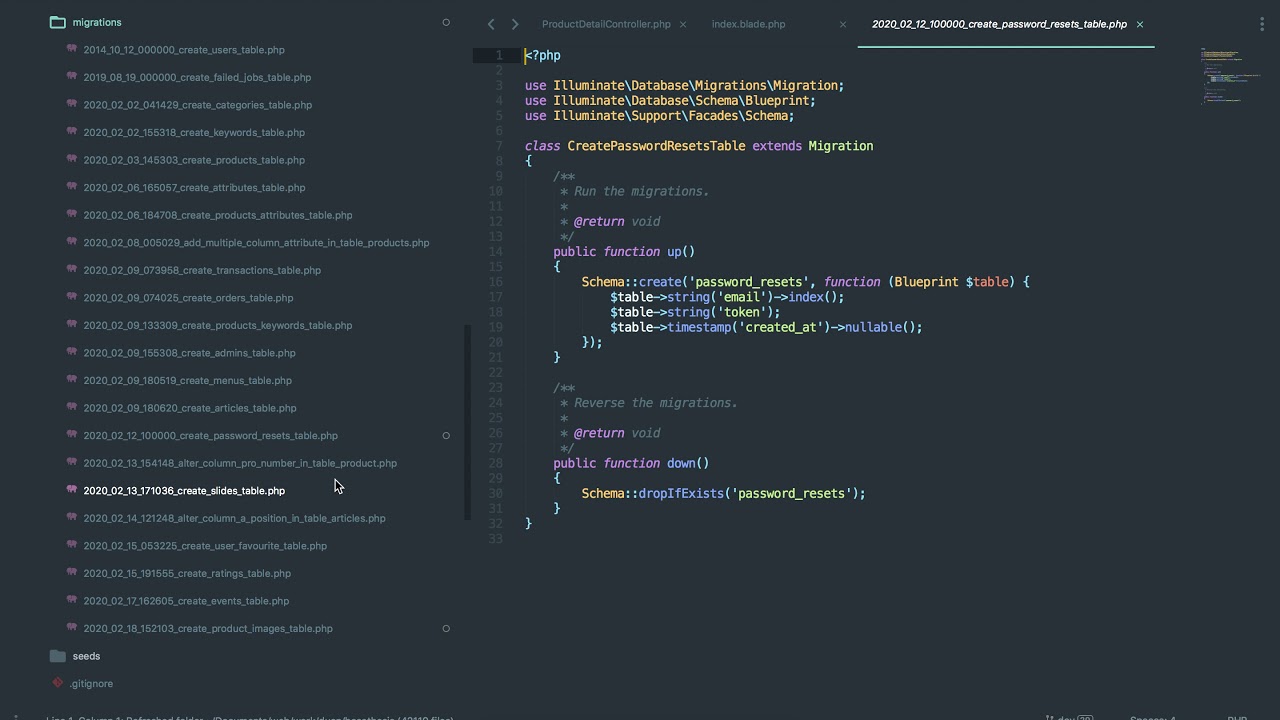The height and width of the screenshot is (720, 1280).
Task: Click "Schema::dropIfExists('password_resets');" line
Action: tap(724, 493)
